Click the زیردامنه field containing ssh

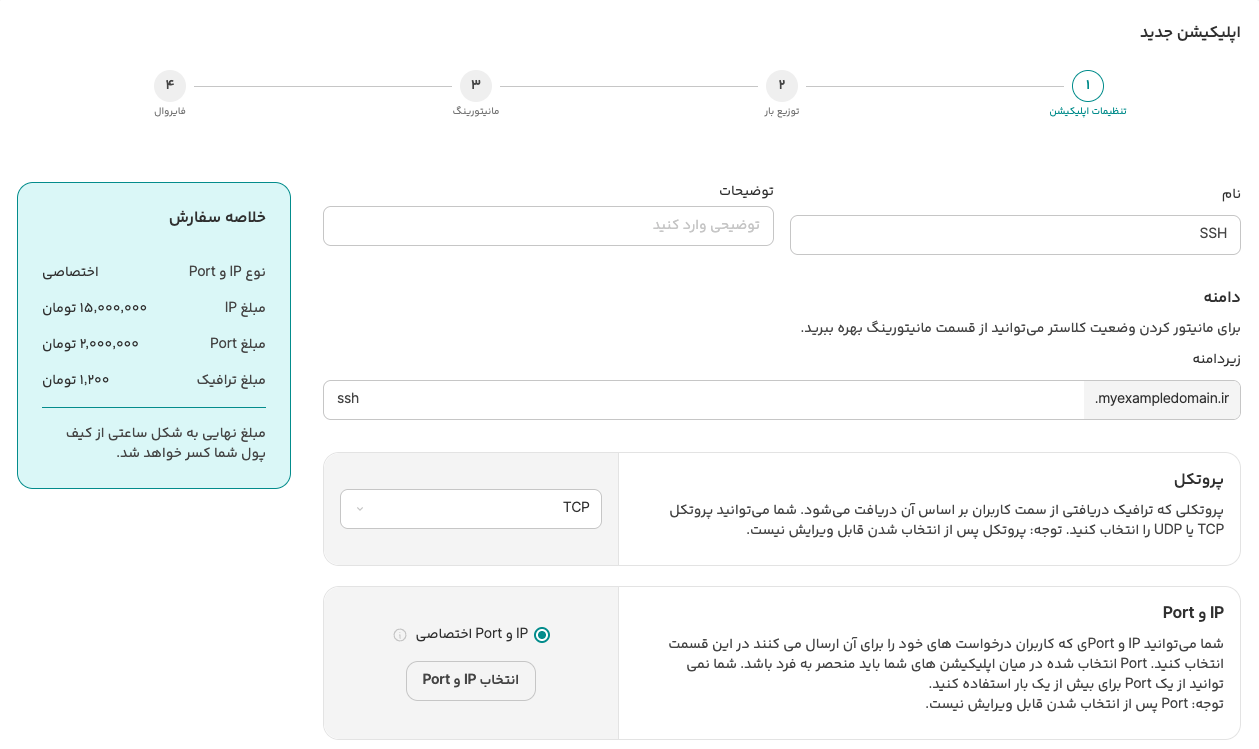click(x=703, y=400)
